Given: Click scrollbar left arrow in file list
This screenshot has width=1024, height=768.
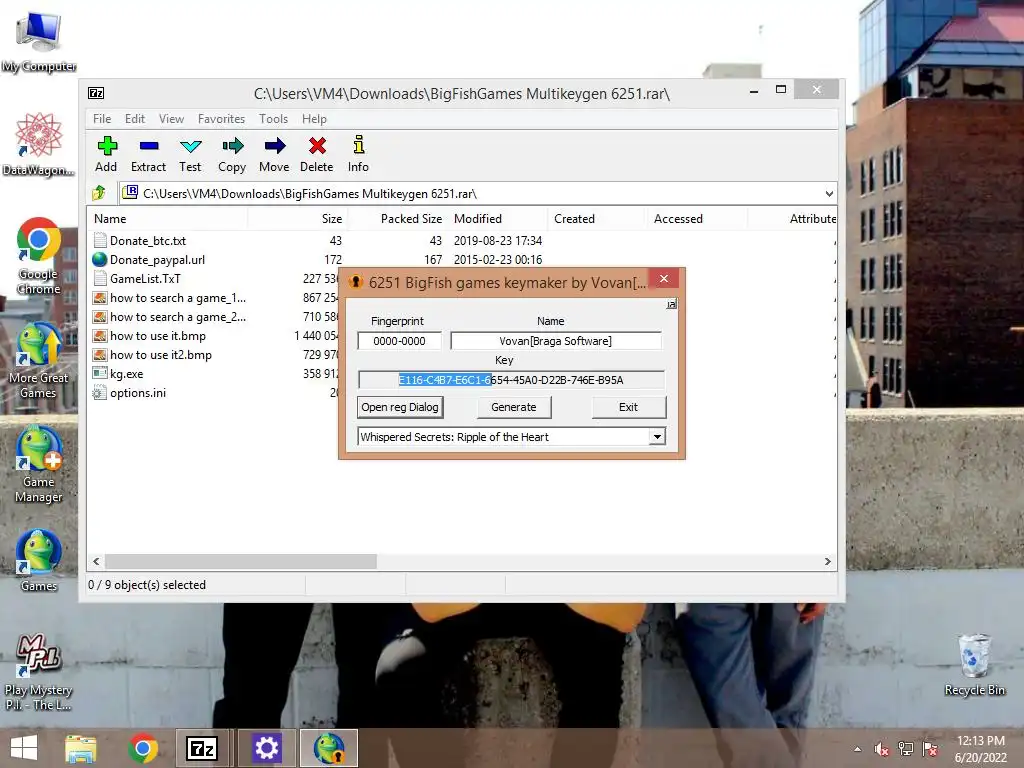Looking at the screenshot, I should click(x=97, y=562).
